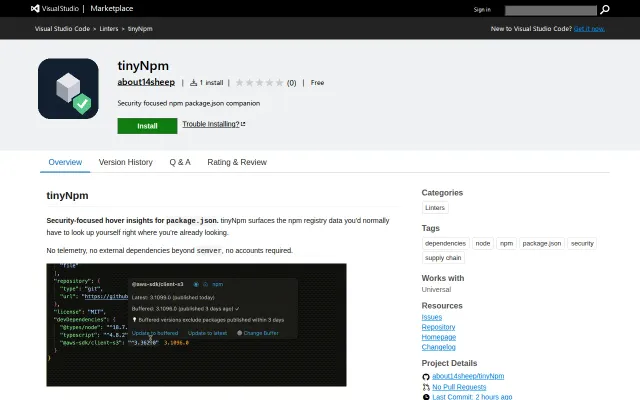The image size is (640, 400).
Task: Open the Q & A tab
Action: point(180,162)
